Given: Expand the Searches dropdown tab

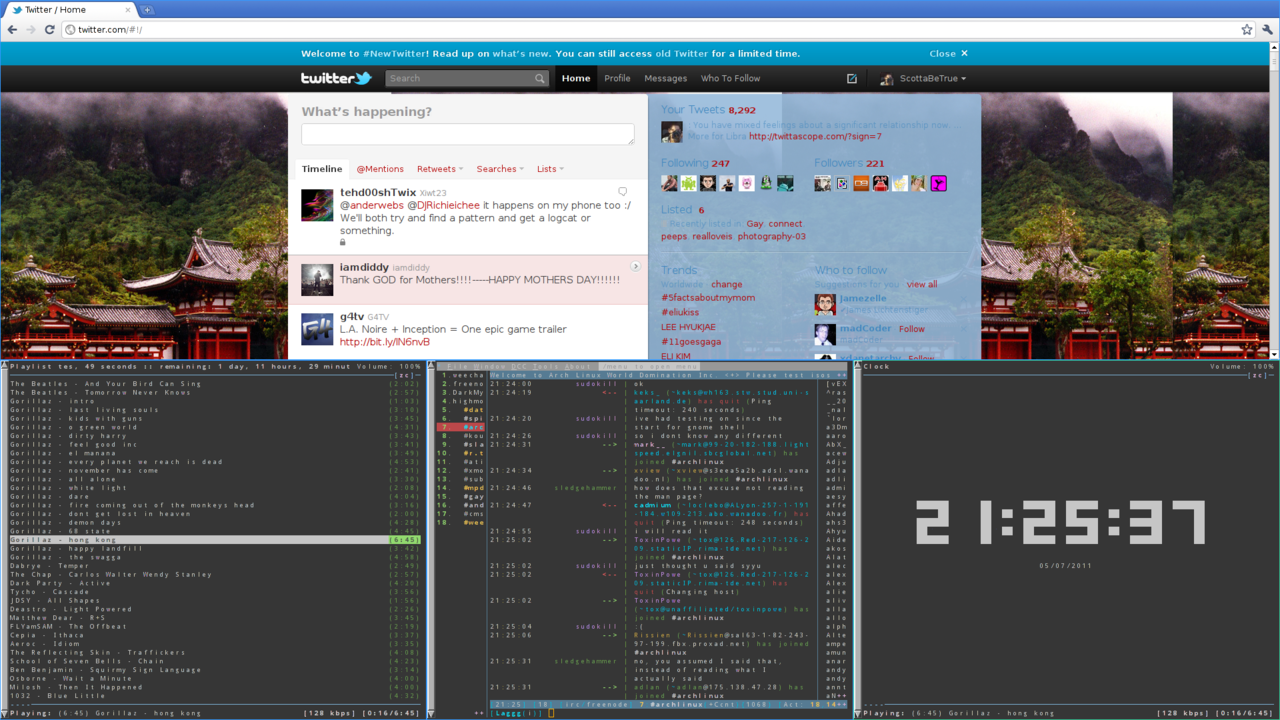Looking at the screenshot, I should click(x=499, y=169).
